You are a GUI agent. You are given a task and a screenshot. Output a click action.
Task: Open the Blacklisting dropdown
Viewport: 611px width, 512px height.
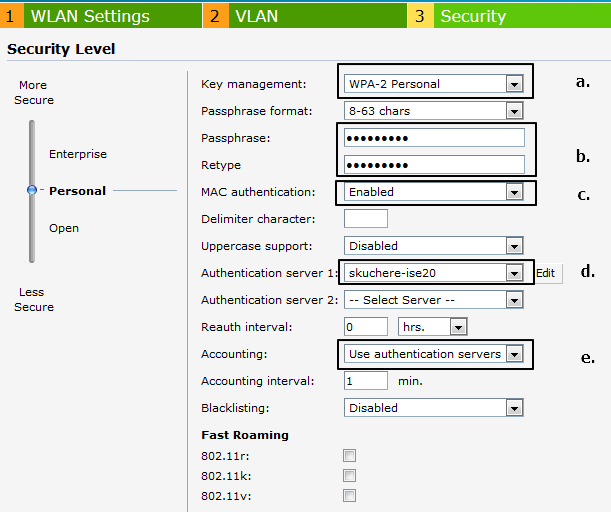pos(433,408)
